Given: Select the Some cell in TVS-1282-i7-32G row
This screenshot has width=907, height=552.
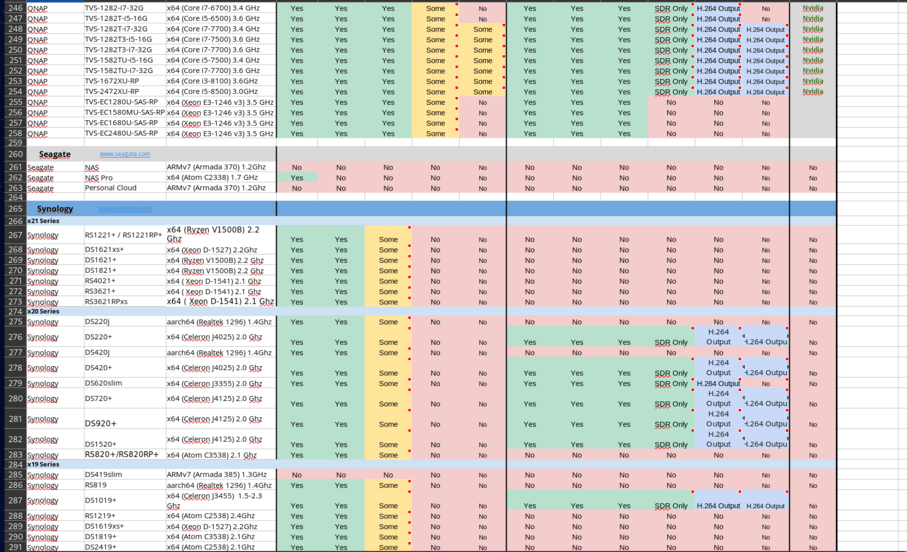Looking at the screenshot, I should tap(435, 9).
